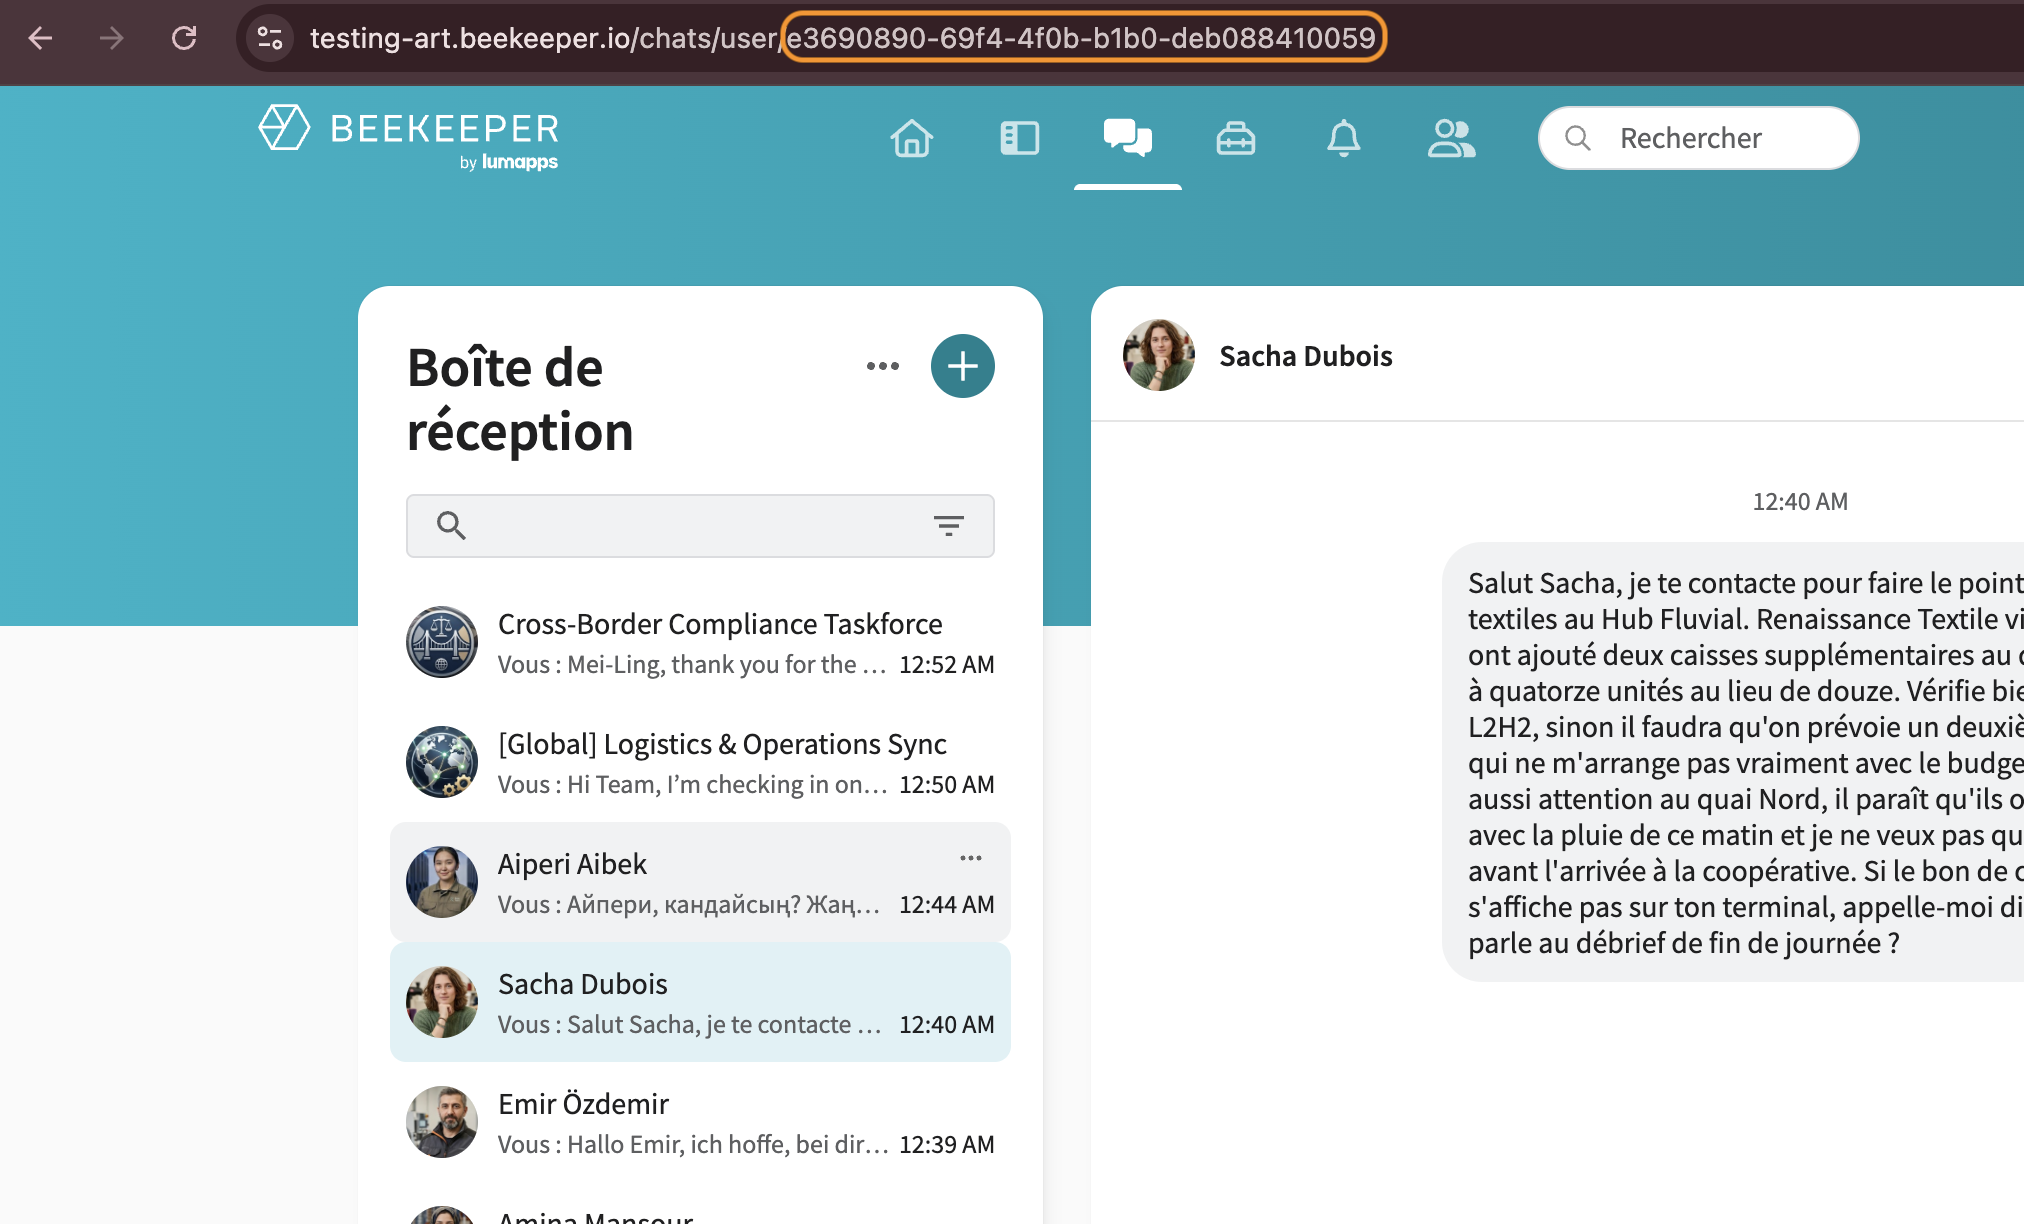Click the Logistics & Operations globe avatar
2024x1224 pixels.
click(x=442, y=762)
